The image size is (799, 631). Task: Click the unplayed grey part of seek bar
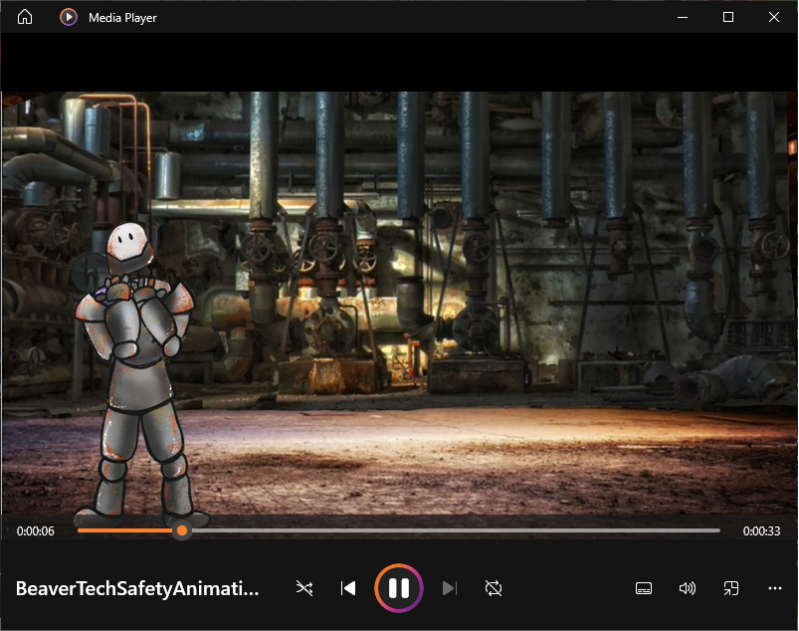pyautogui.click(x=450, y=531)
